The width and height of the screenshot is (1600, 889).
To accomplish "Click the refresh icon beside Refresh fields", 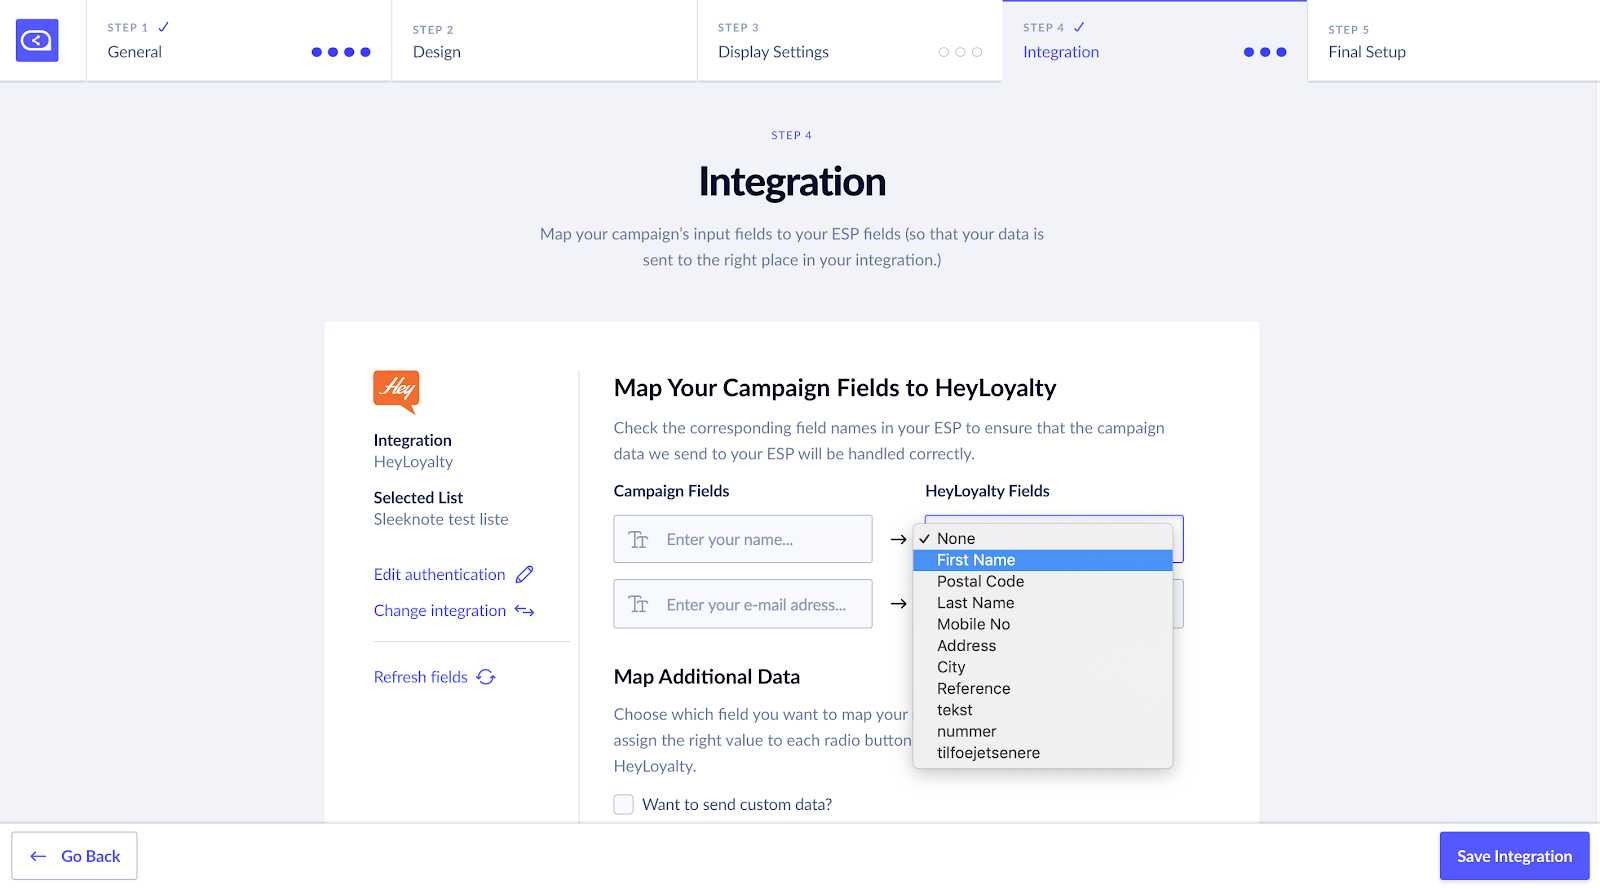I will 486,677.
